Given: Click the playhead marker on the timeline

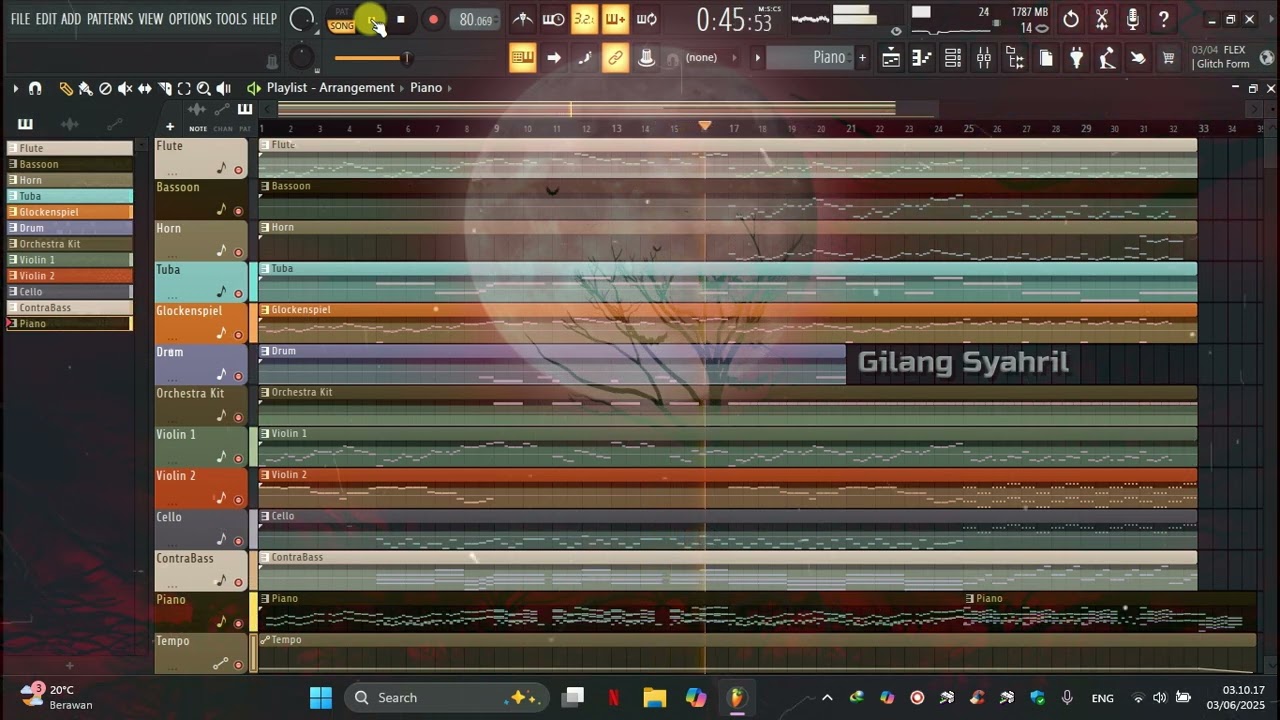Looking at the screenshot, I should click(705, 126).
